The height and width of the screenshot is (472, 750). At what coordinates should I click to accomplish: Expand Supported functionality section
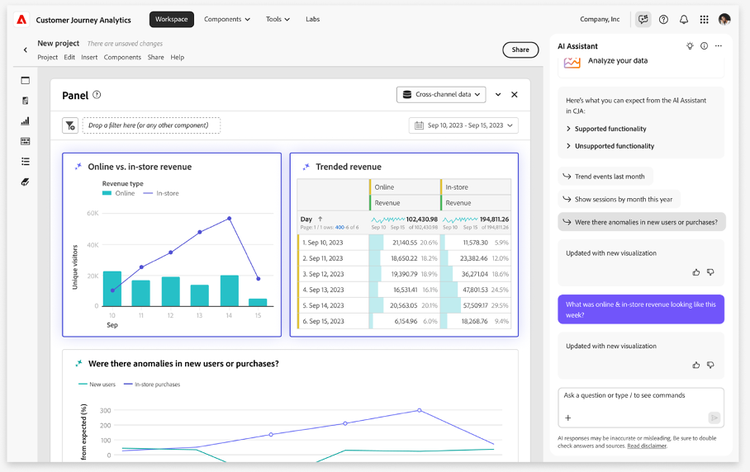609,128
